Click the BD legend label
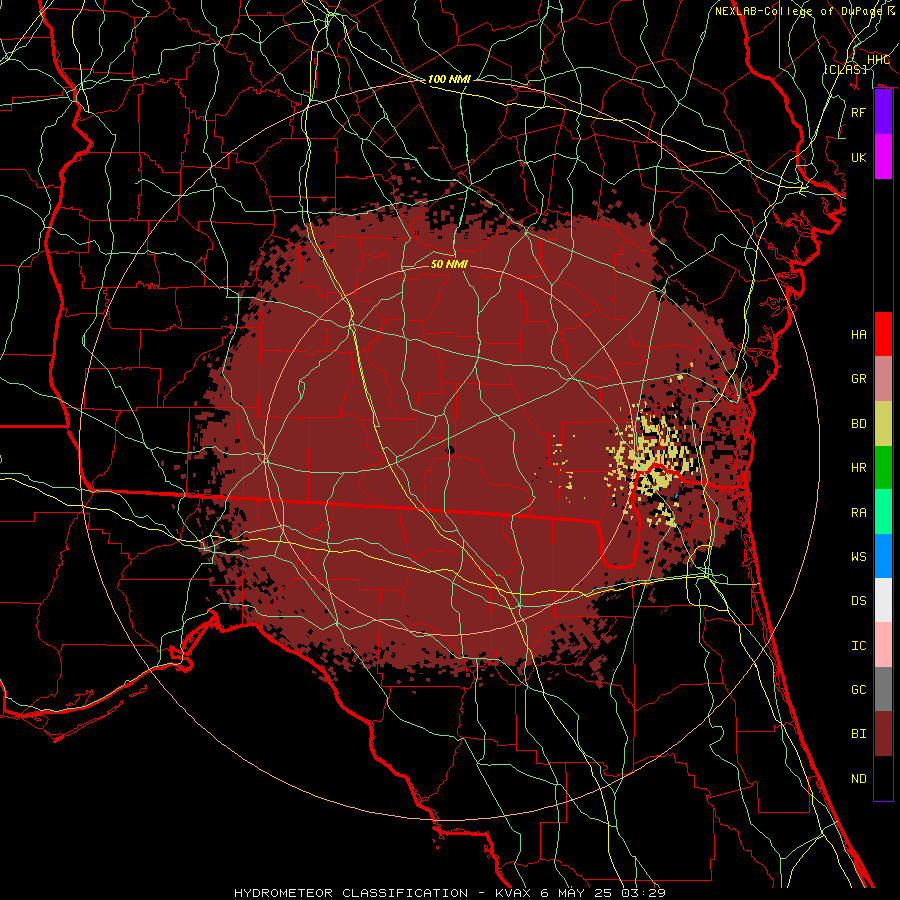 [859, 424]
